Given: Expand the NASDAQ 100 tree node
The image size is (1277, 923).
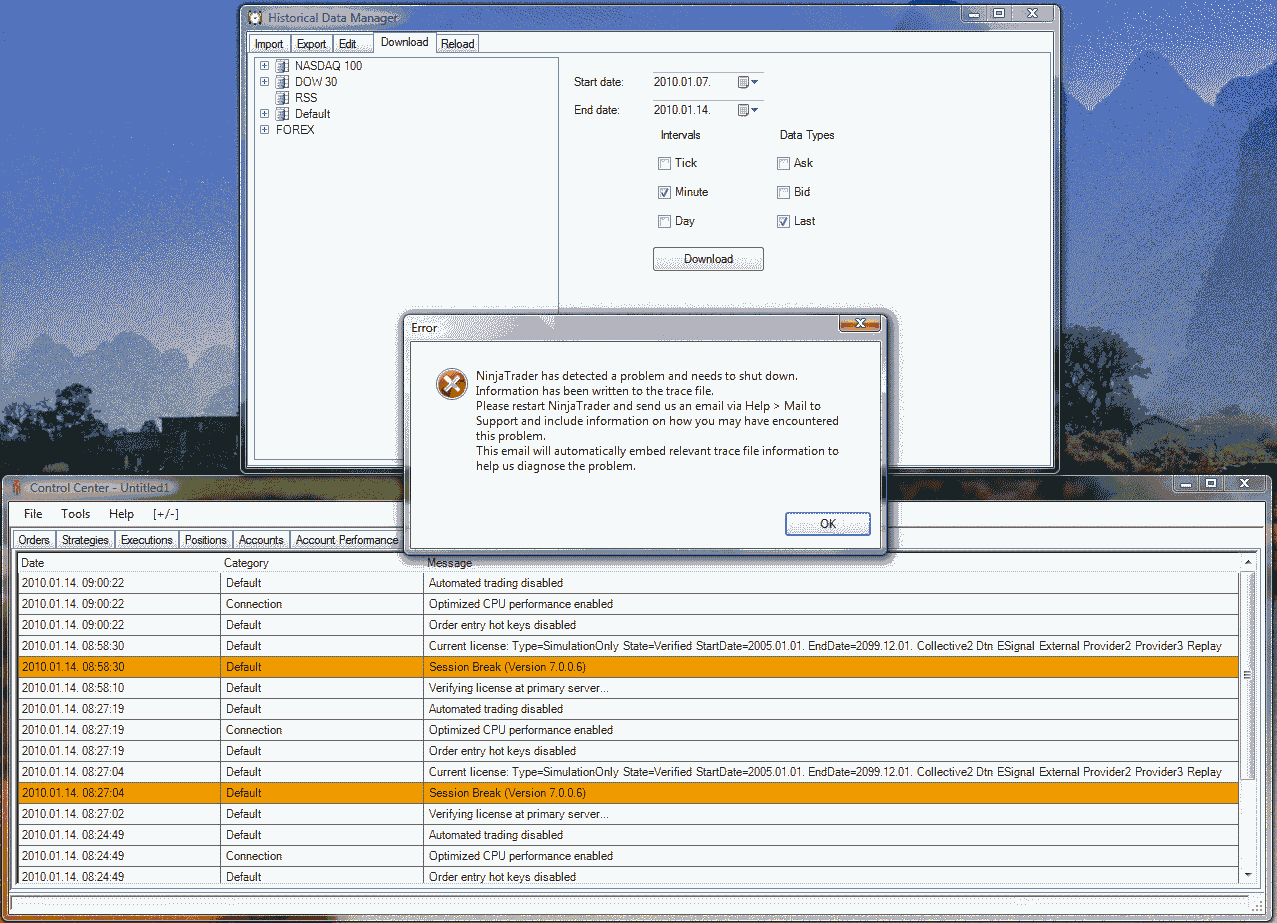Looking at the screenshot, I should [264, 66].
